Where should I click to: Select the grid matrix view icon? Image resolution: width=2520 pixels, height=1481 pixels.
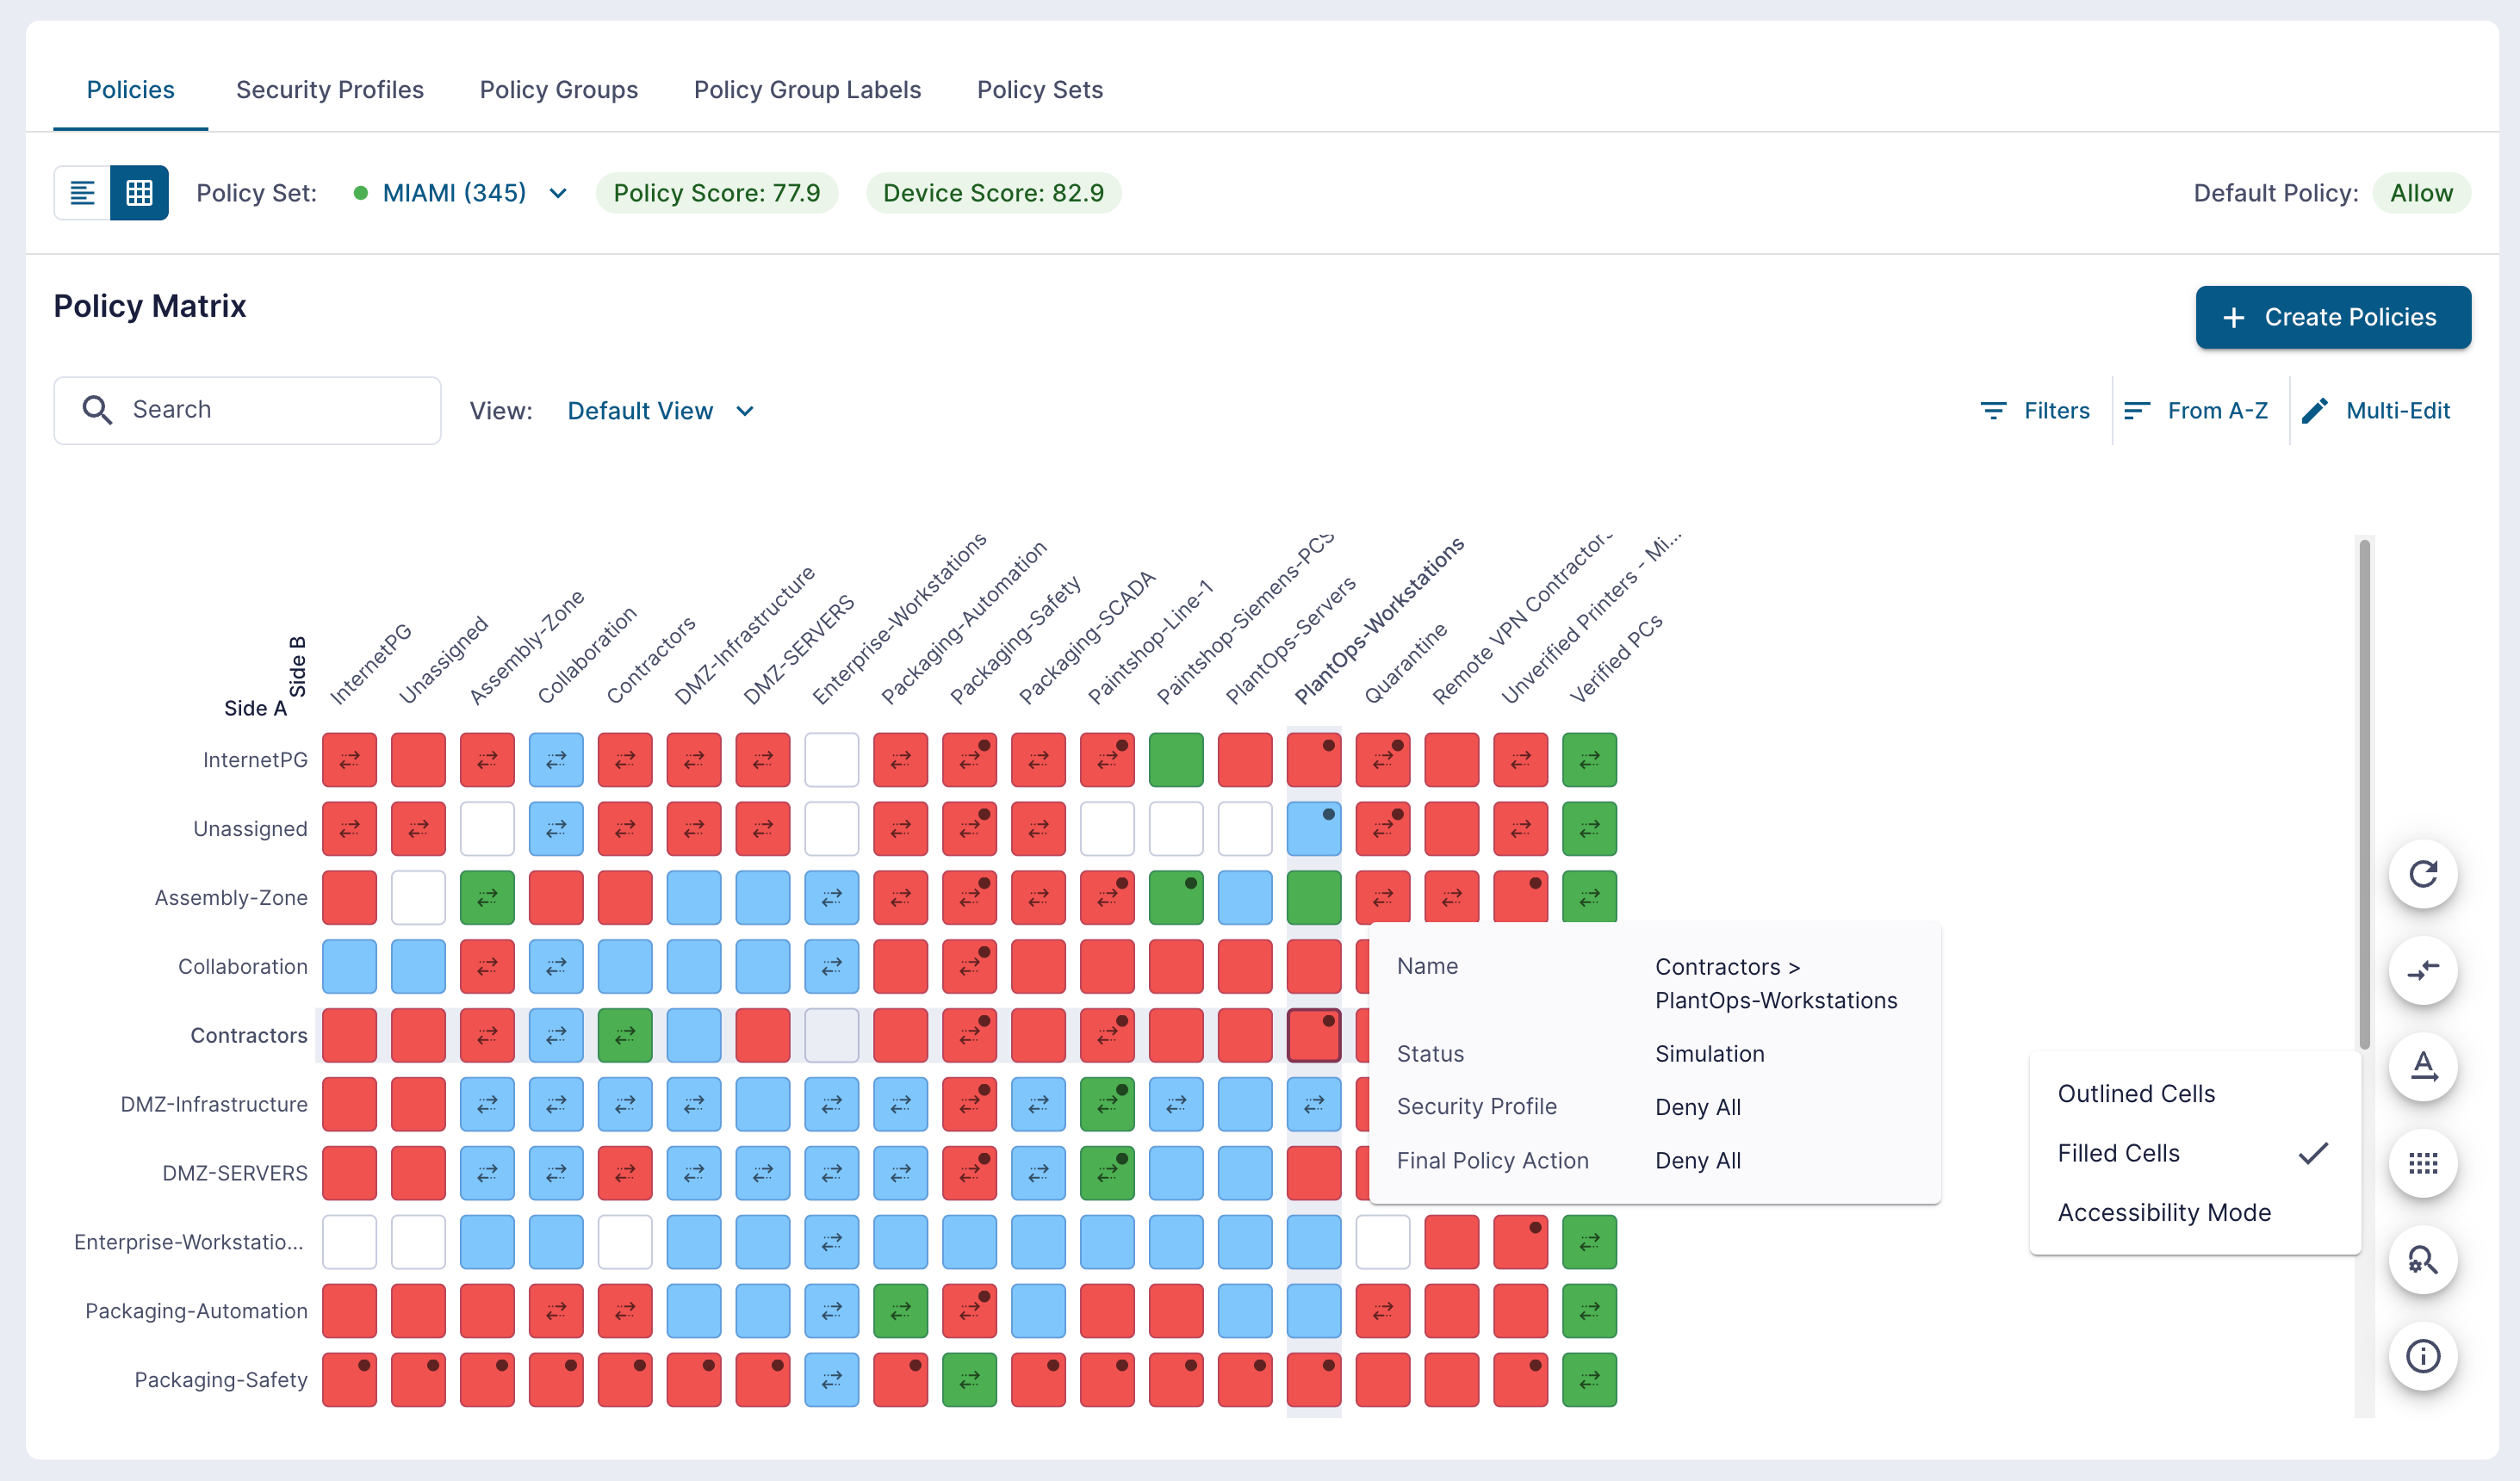click(140, 193)
